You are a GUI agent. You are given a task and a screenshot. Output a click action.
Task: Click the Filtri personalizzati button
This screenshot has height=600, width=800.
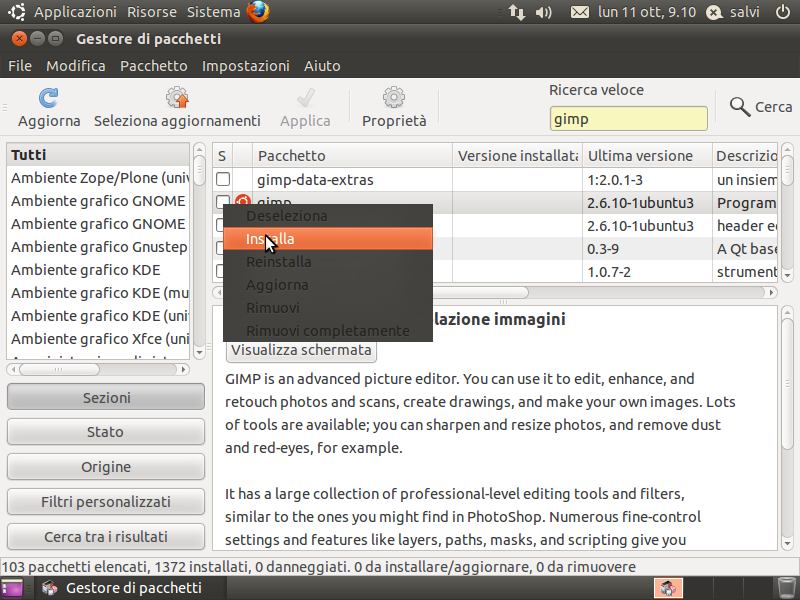(106, 502)
